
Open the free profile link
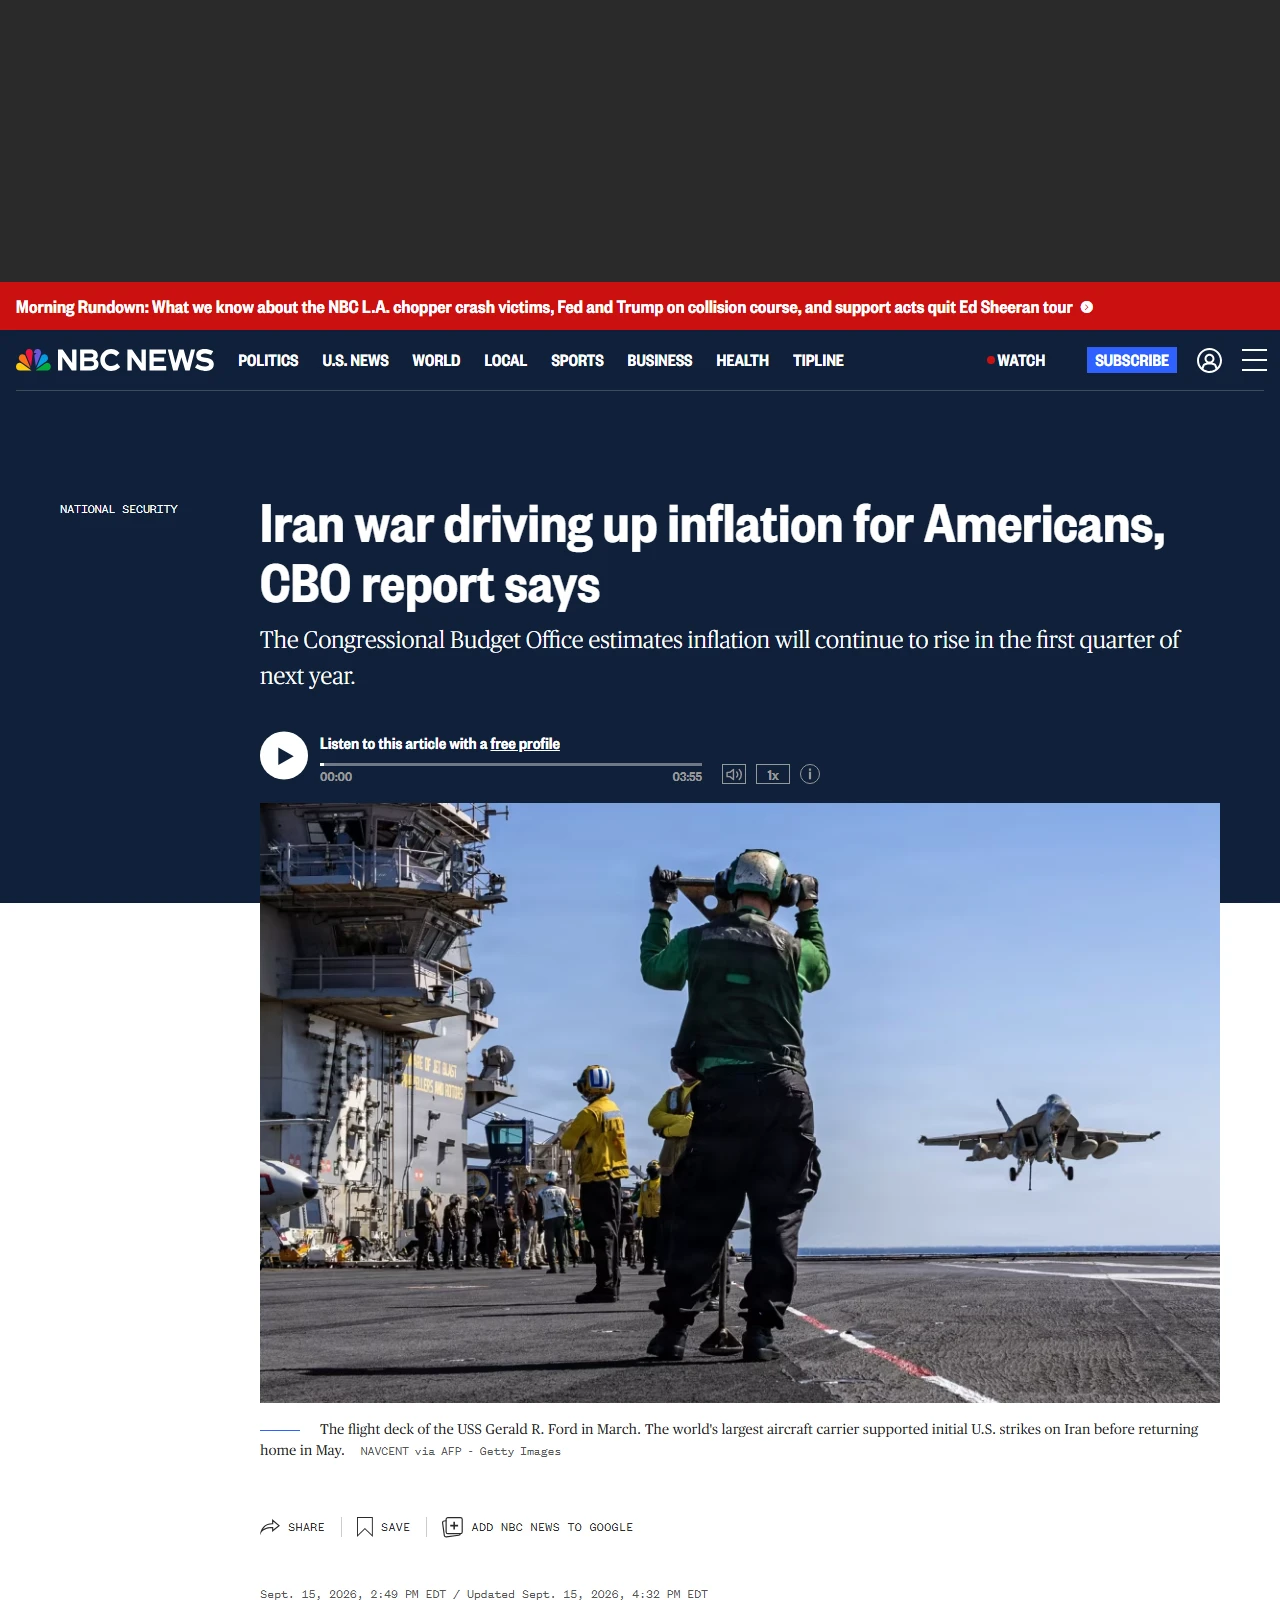point(525,744)
